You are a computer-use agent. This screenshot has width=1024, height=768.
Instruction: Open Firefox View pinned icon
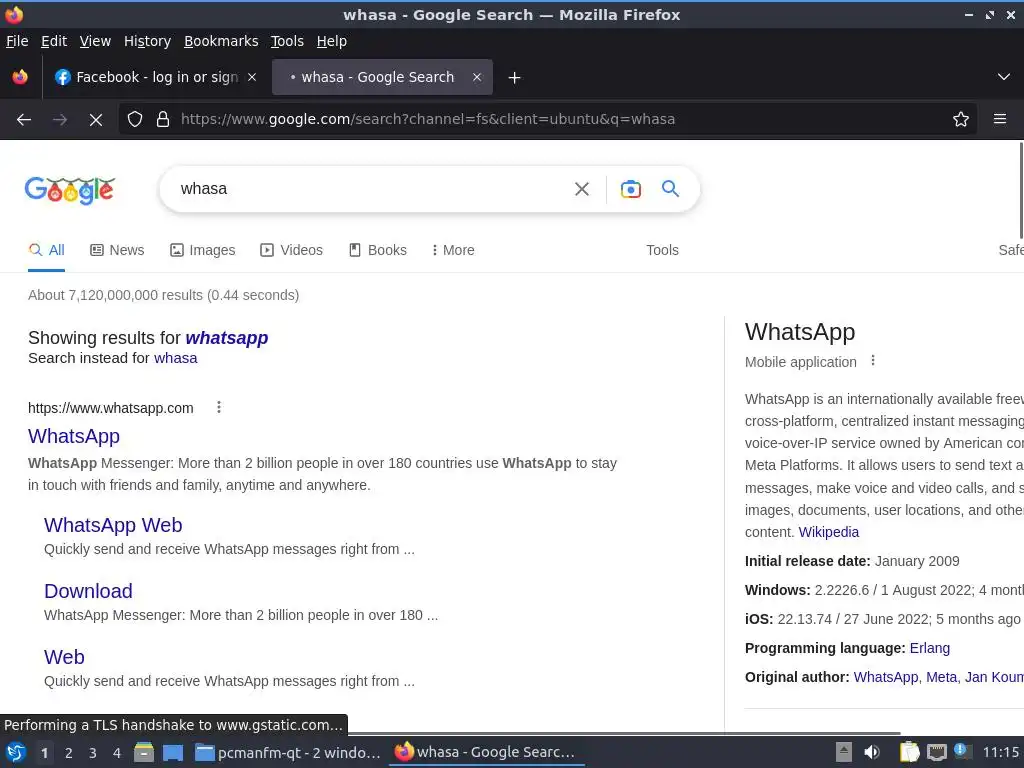(x=20, y=77)
